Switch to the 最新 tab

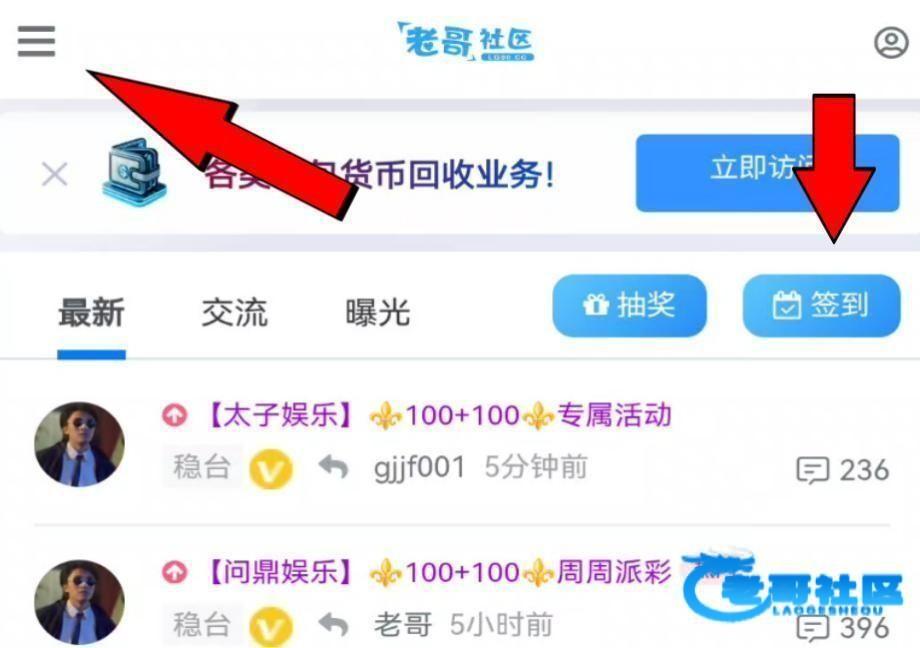click(92, 312)
